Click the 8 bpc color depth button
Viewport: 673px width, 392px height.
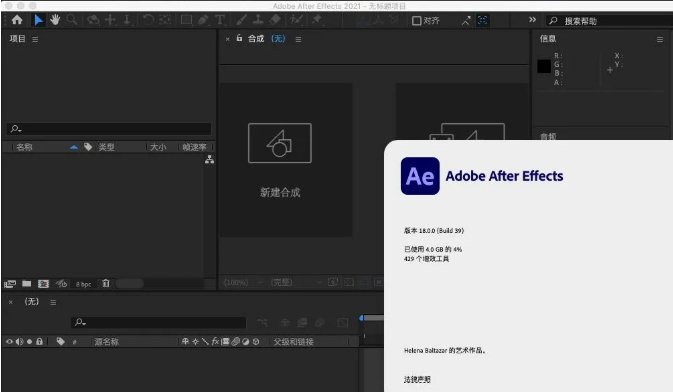[x=83, y=284]
